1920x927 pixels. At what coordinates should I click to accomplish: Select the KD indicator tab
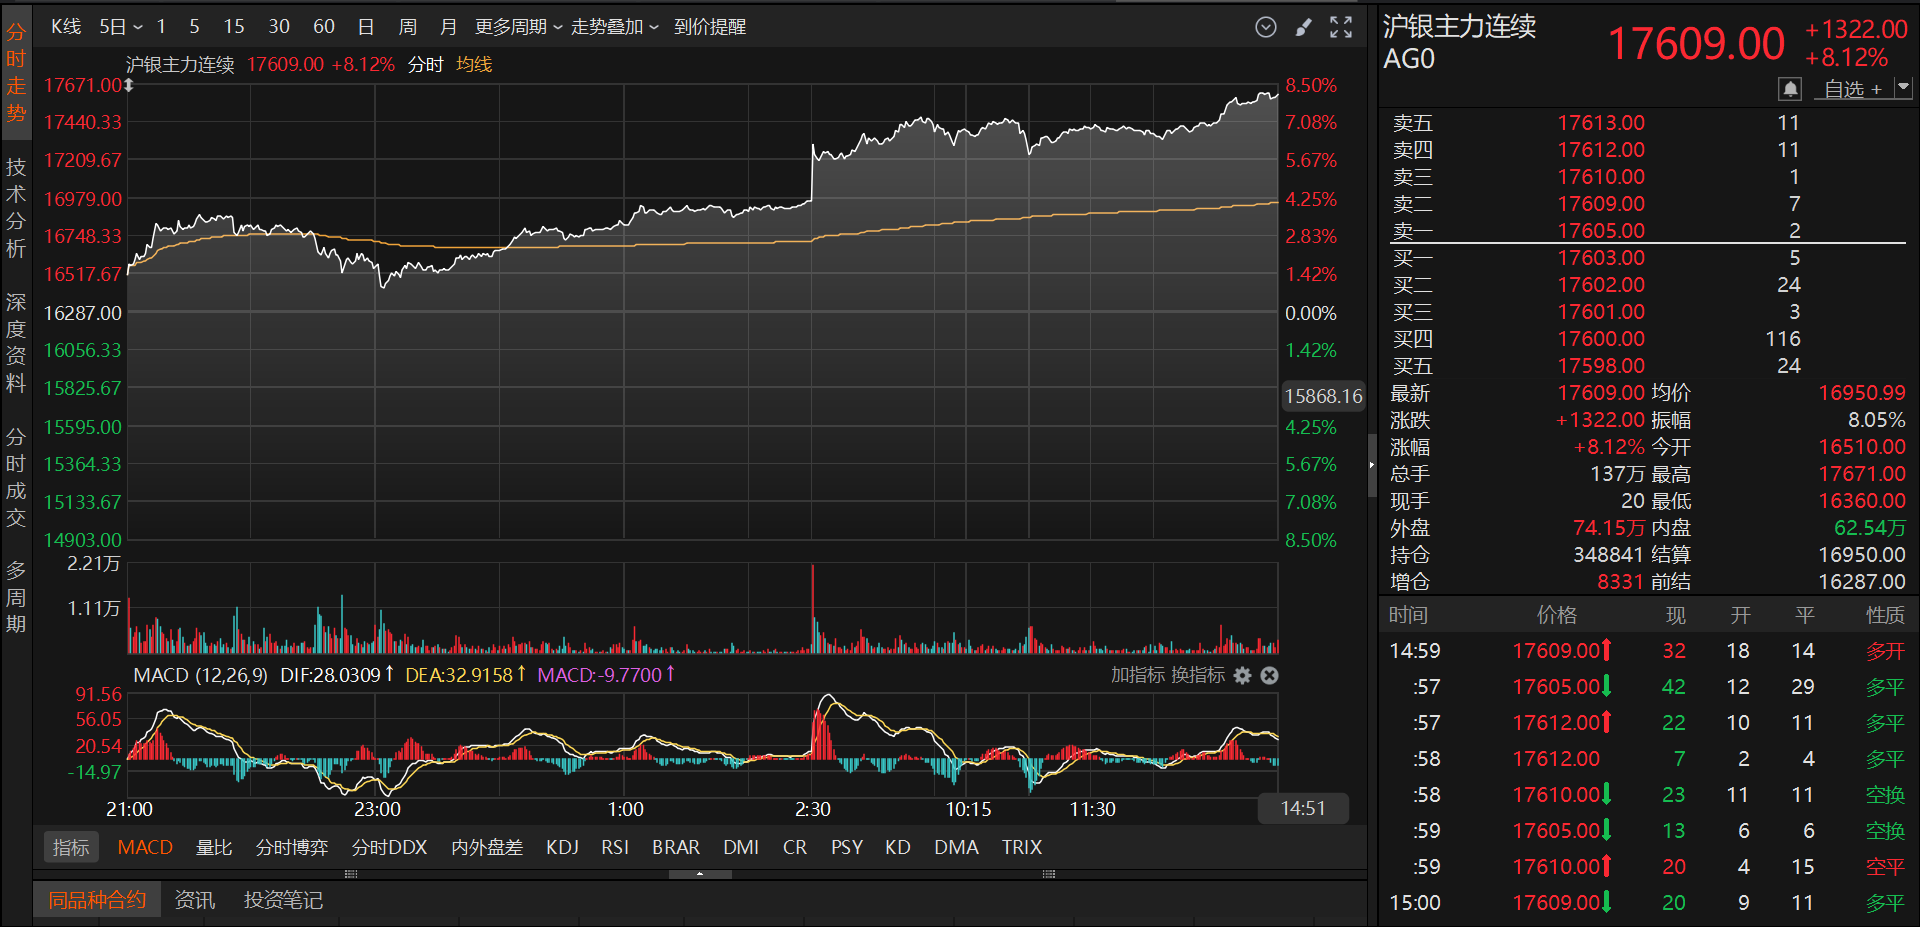coord(898,848)
